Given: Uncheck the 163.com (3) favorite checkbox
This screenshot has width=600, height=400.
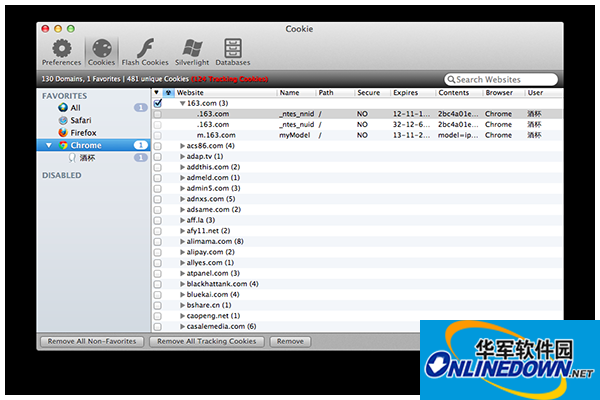Looking at the screenshot, I should pos(158,103).
